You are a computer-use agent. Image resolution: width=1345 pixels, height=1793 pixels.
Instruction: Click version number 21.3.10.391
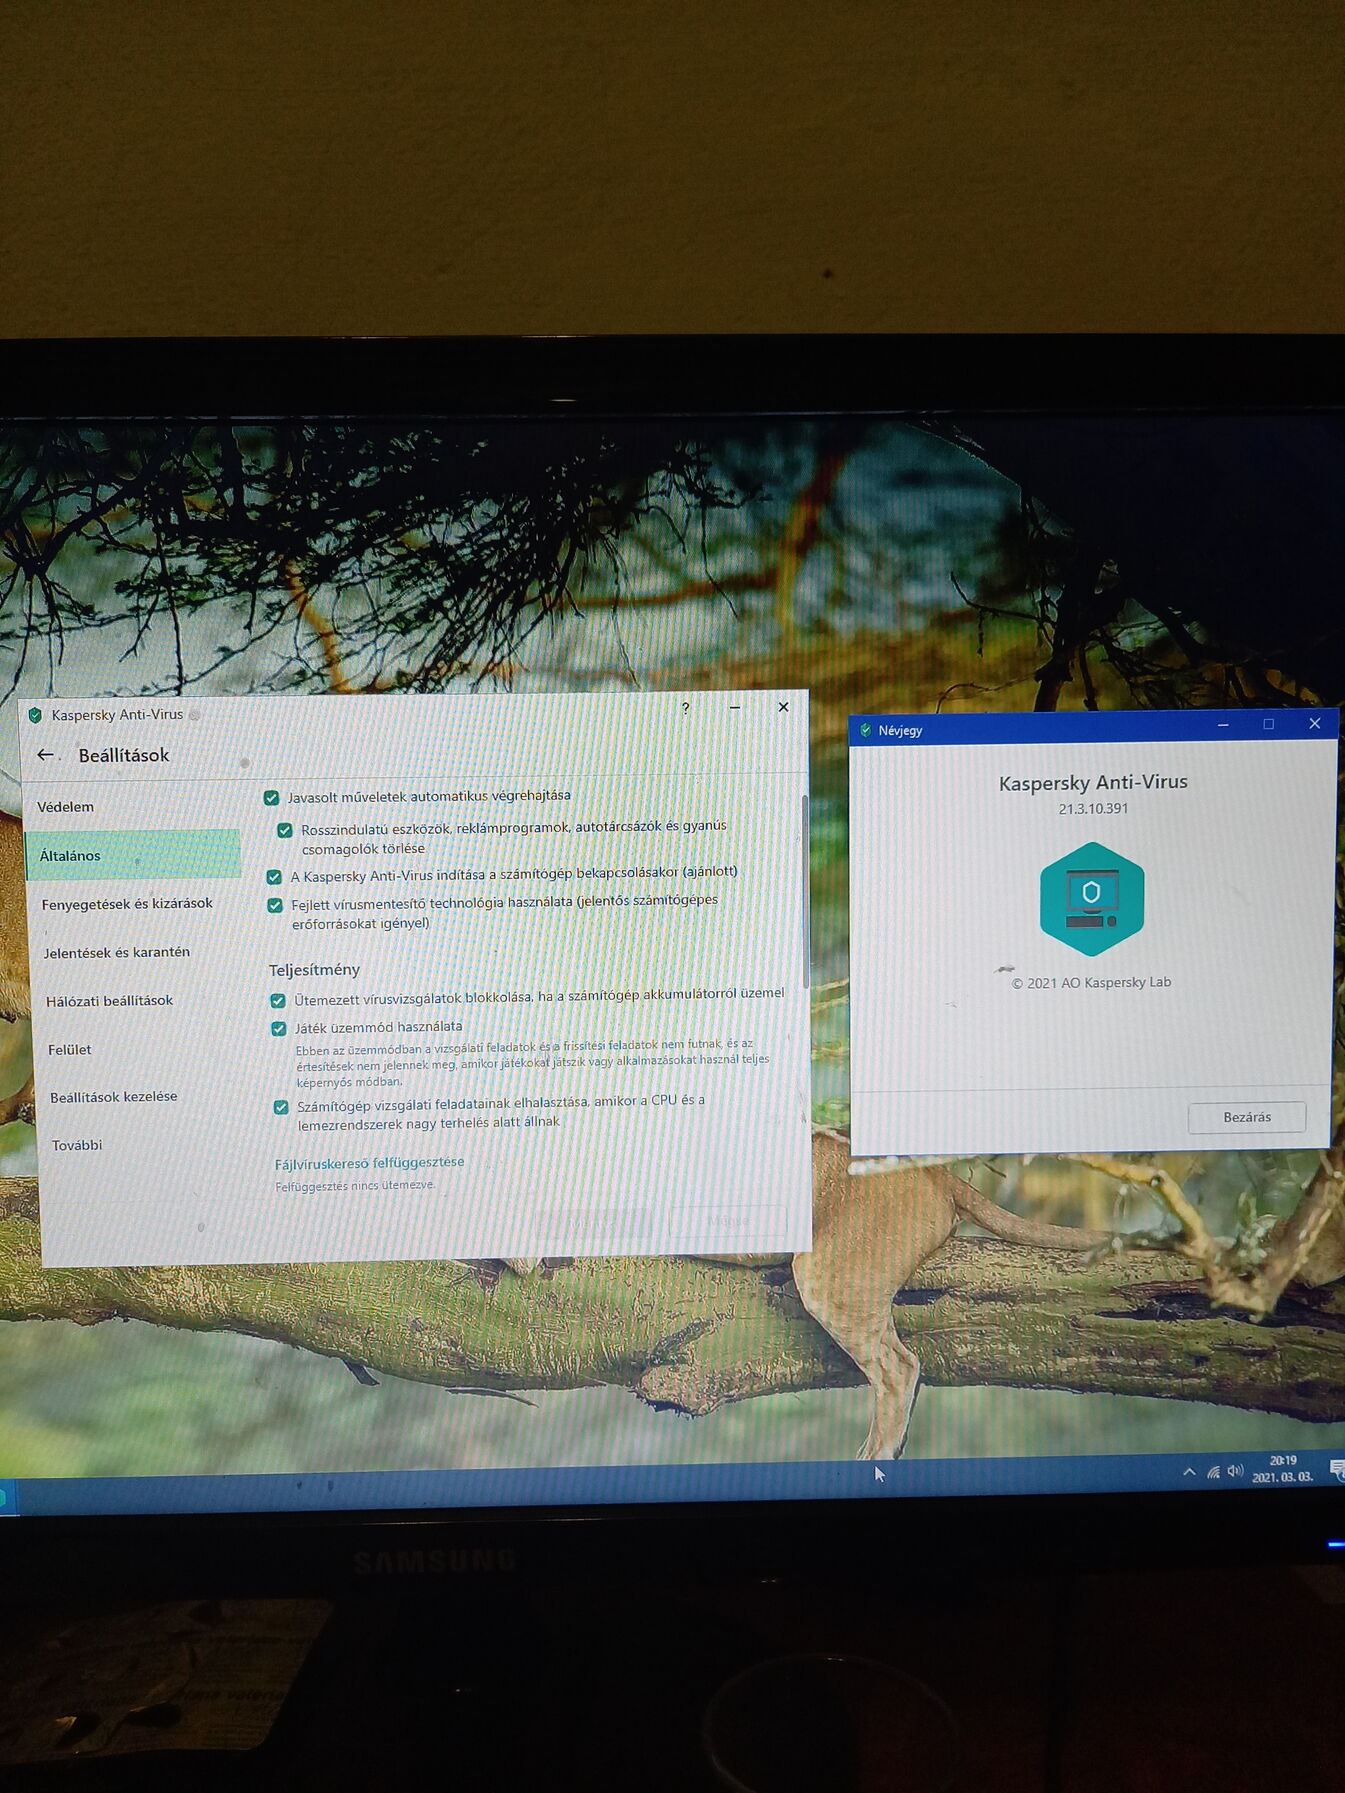(x=1093, y=809)
